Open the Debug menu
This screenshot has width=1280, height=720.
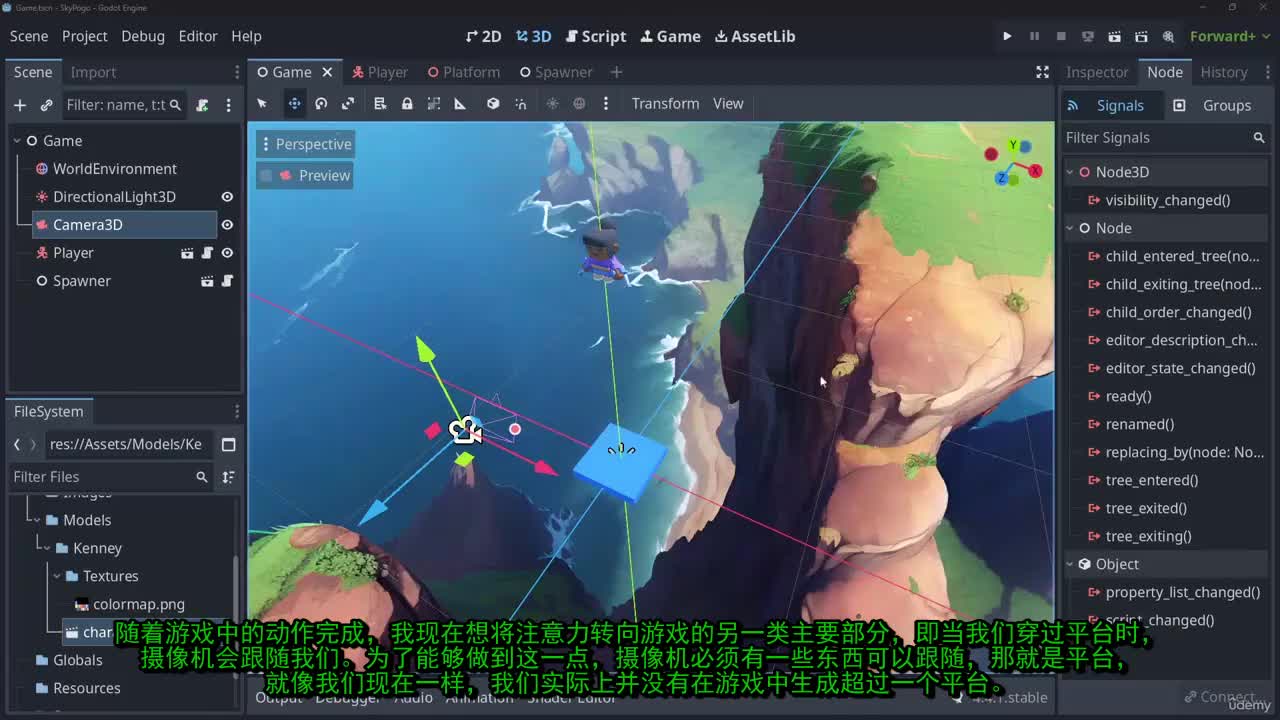pyautogui.click(x=143, y=36)
